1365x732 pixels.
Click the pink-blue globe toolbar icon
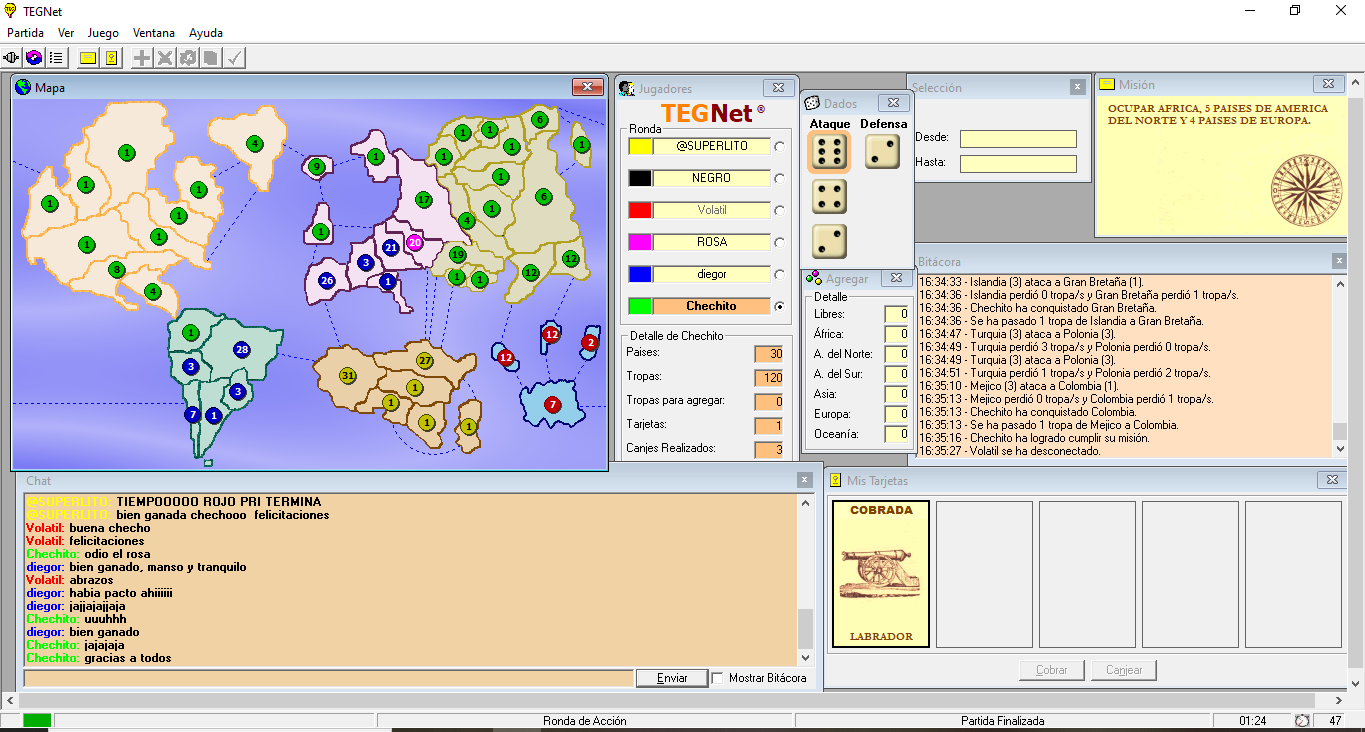[34, 58]
